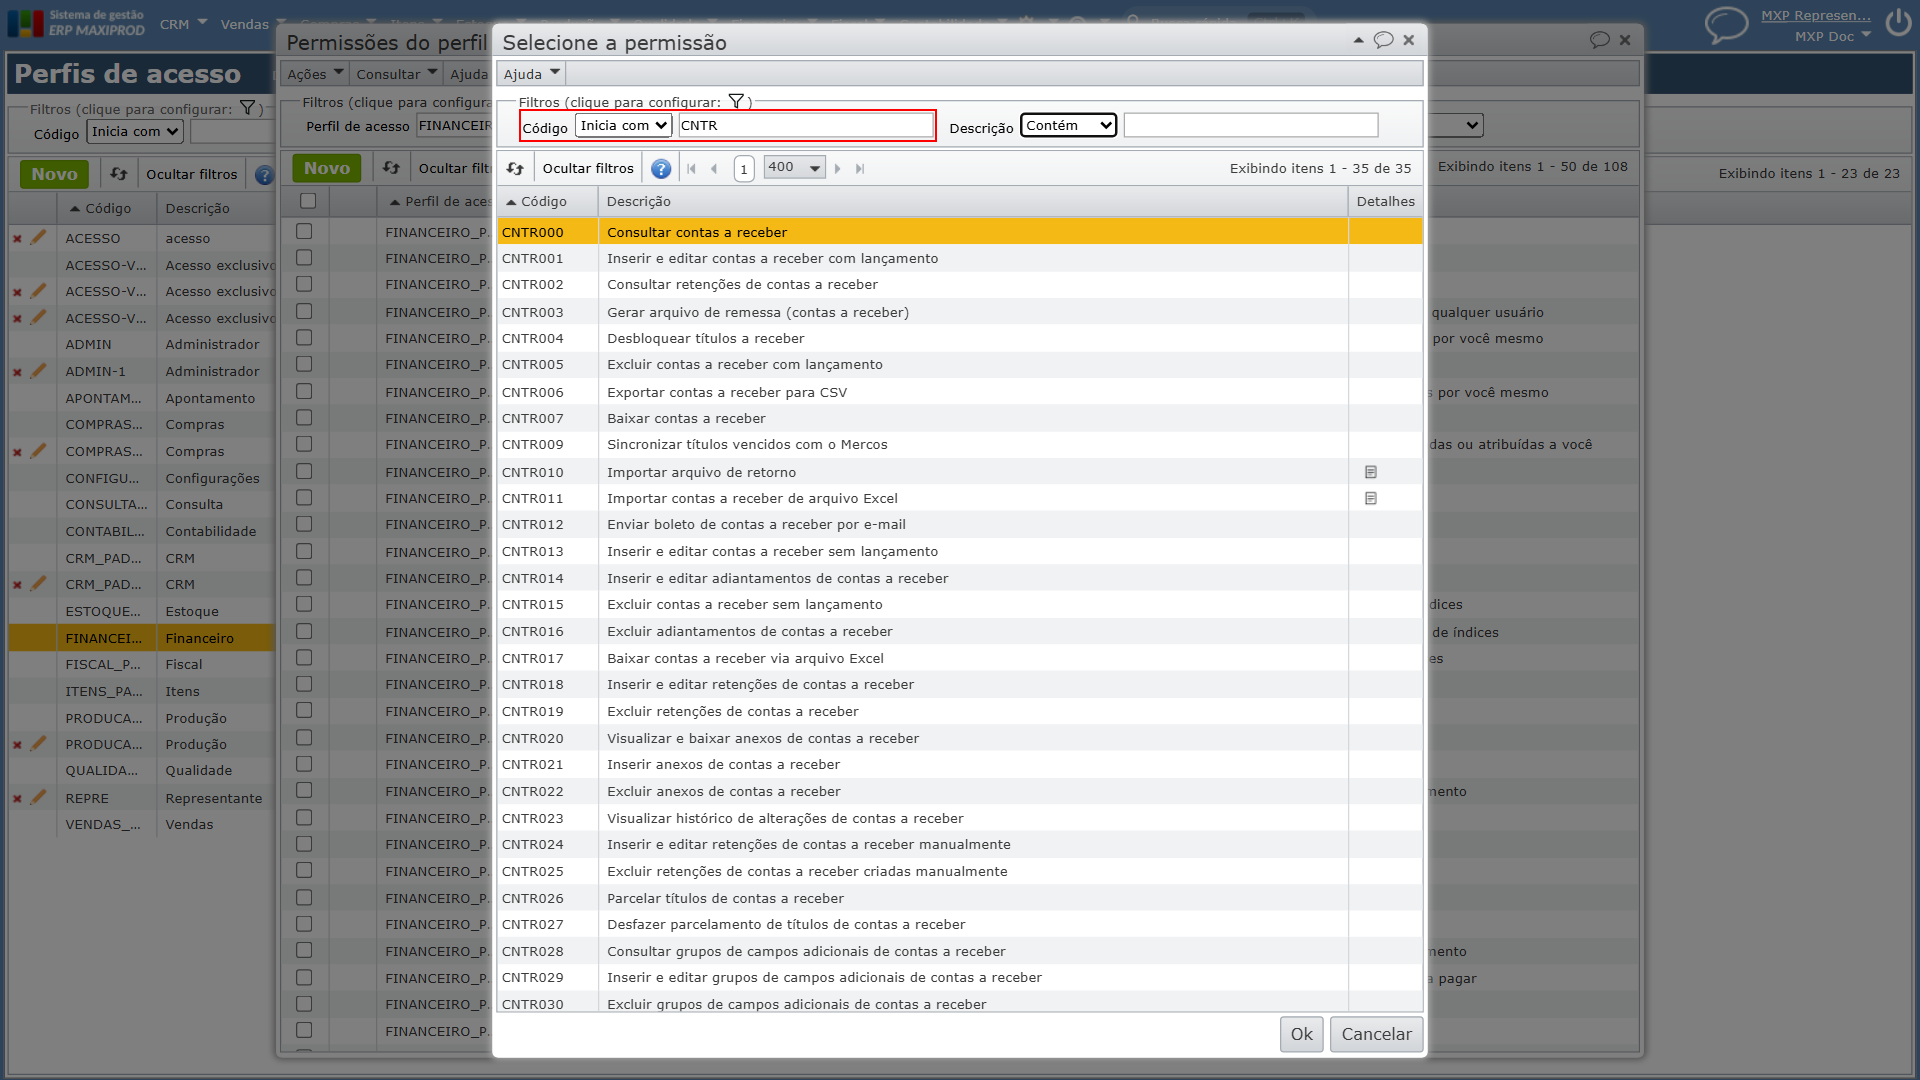Open the Ajuda menu in permission dialog
The width and height of the screenshot is (1920, 1080).
coord(531,74)
